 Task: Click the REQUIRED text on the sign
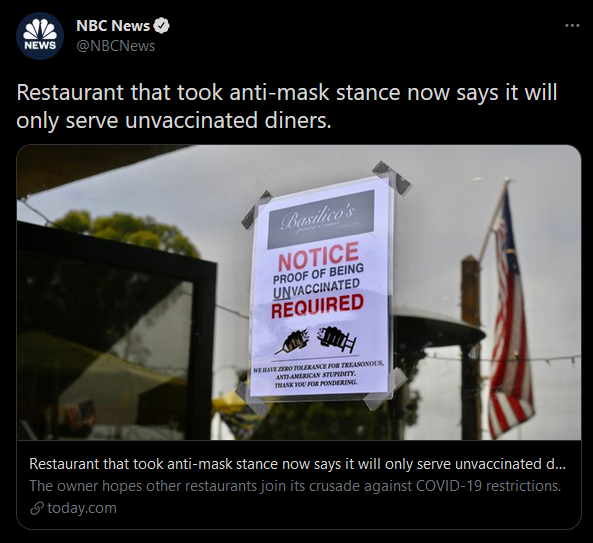(317, 307)
